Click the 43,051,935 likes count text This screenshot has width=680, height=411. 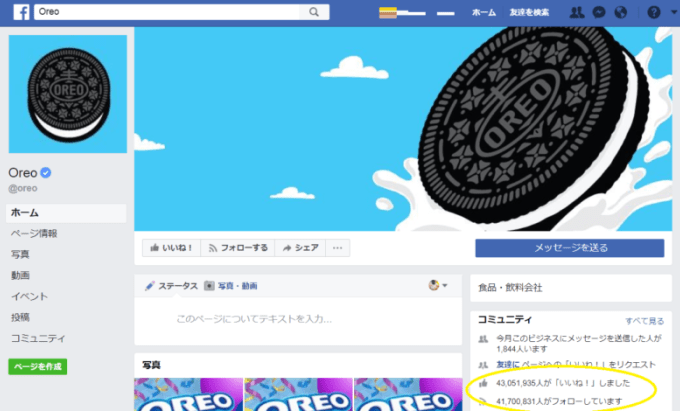562,383
